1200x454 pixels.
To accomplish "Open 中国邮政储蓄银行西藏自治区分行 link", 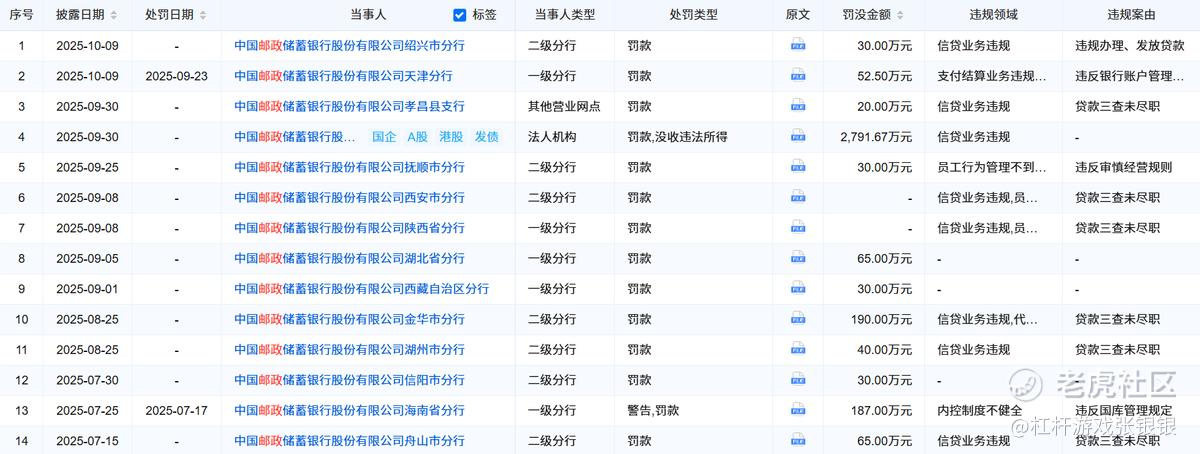I will pos(361,289).
